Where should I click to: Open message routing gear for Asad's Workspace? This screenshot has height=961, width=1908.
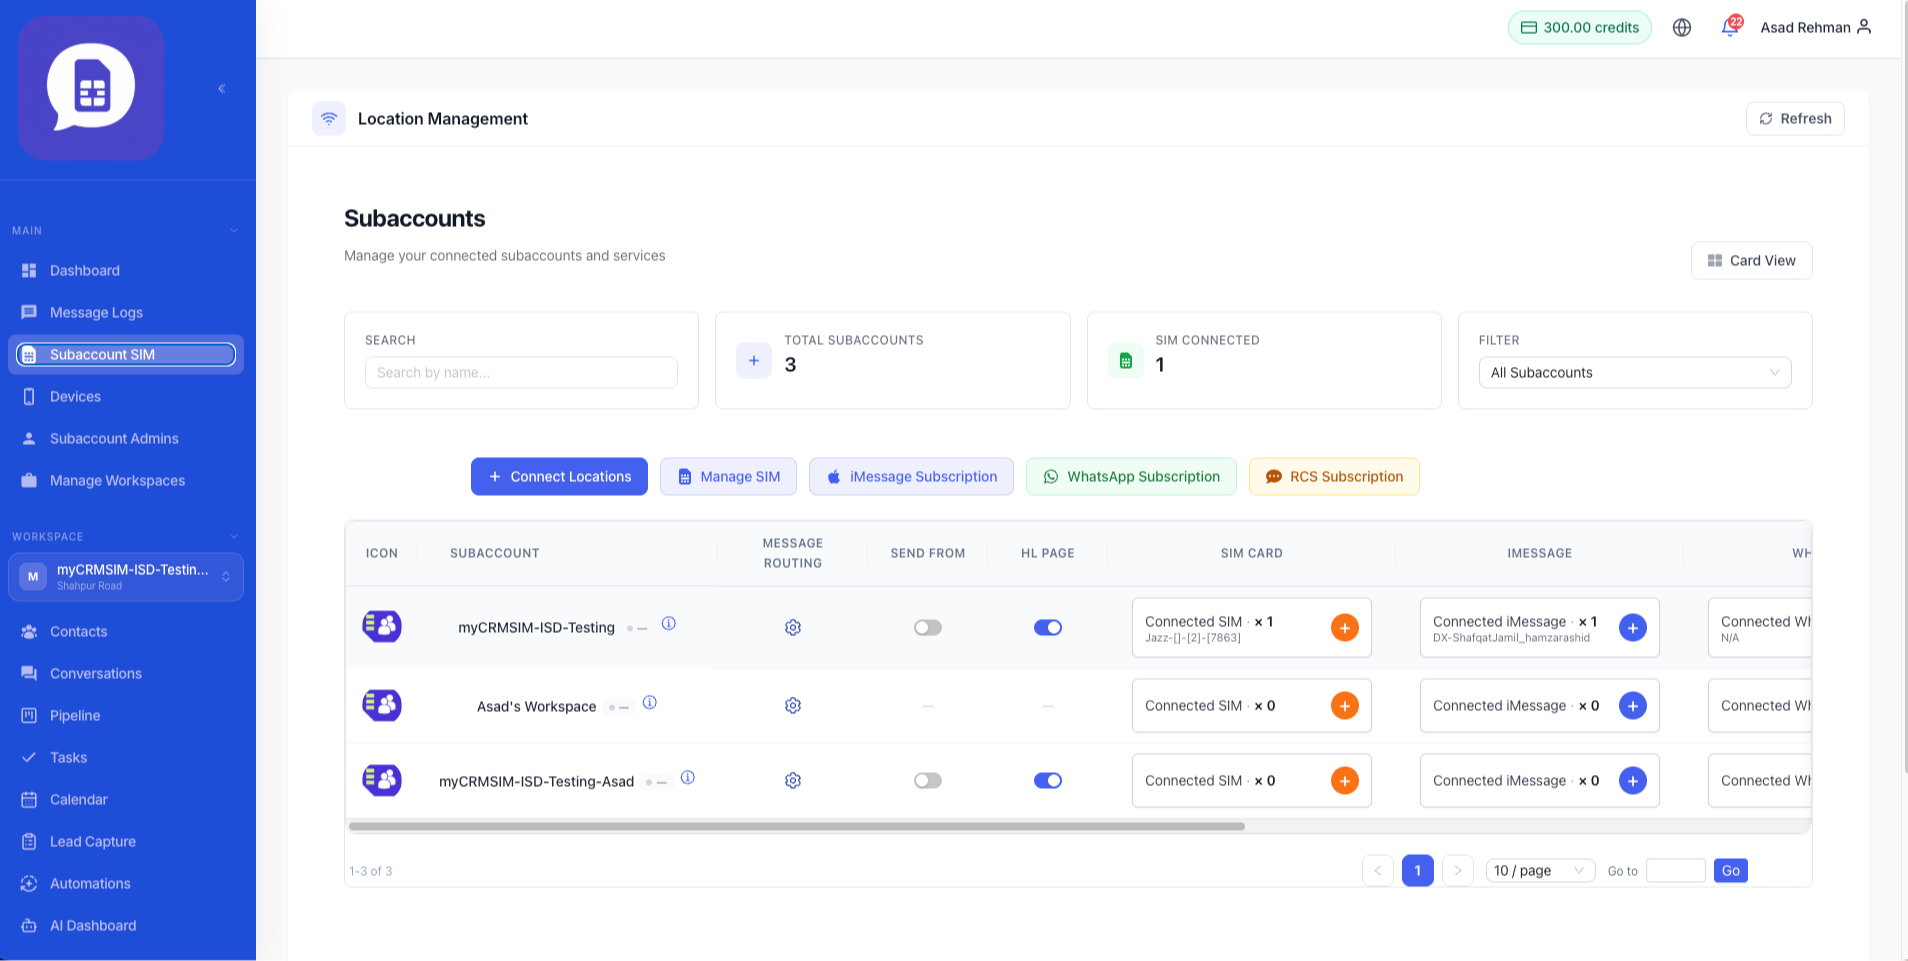pos(793,706)
